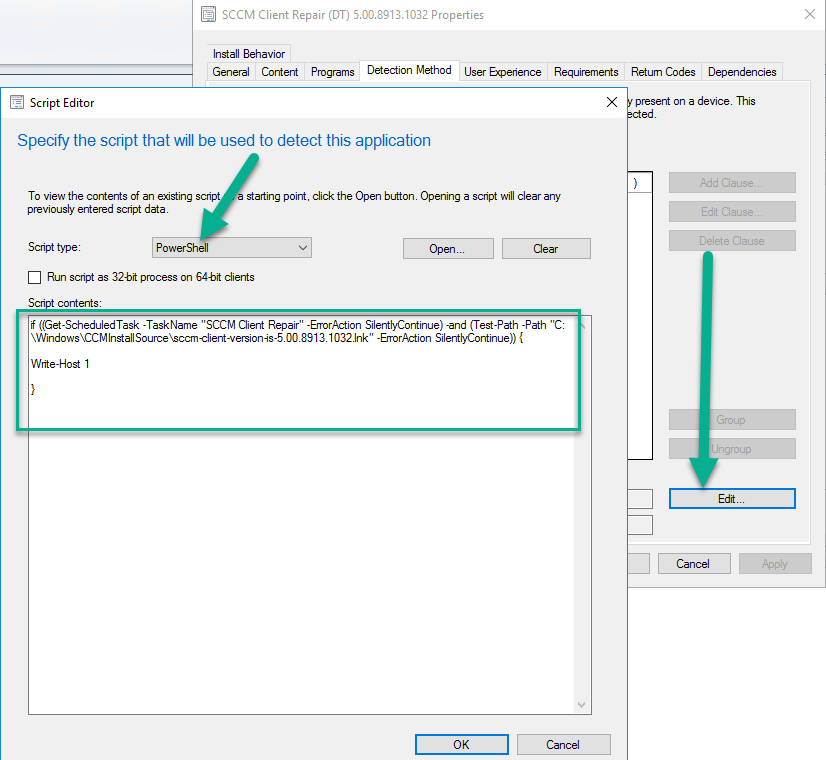
Task: Click scroll up arrow in script contents
Action: tap(582, 326)
